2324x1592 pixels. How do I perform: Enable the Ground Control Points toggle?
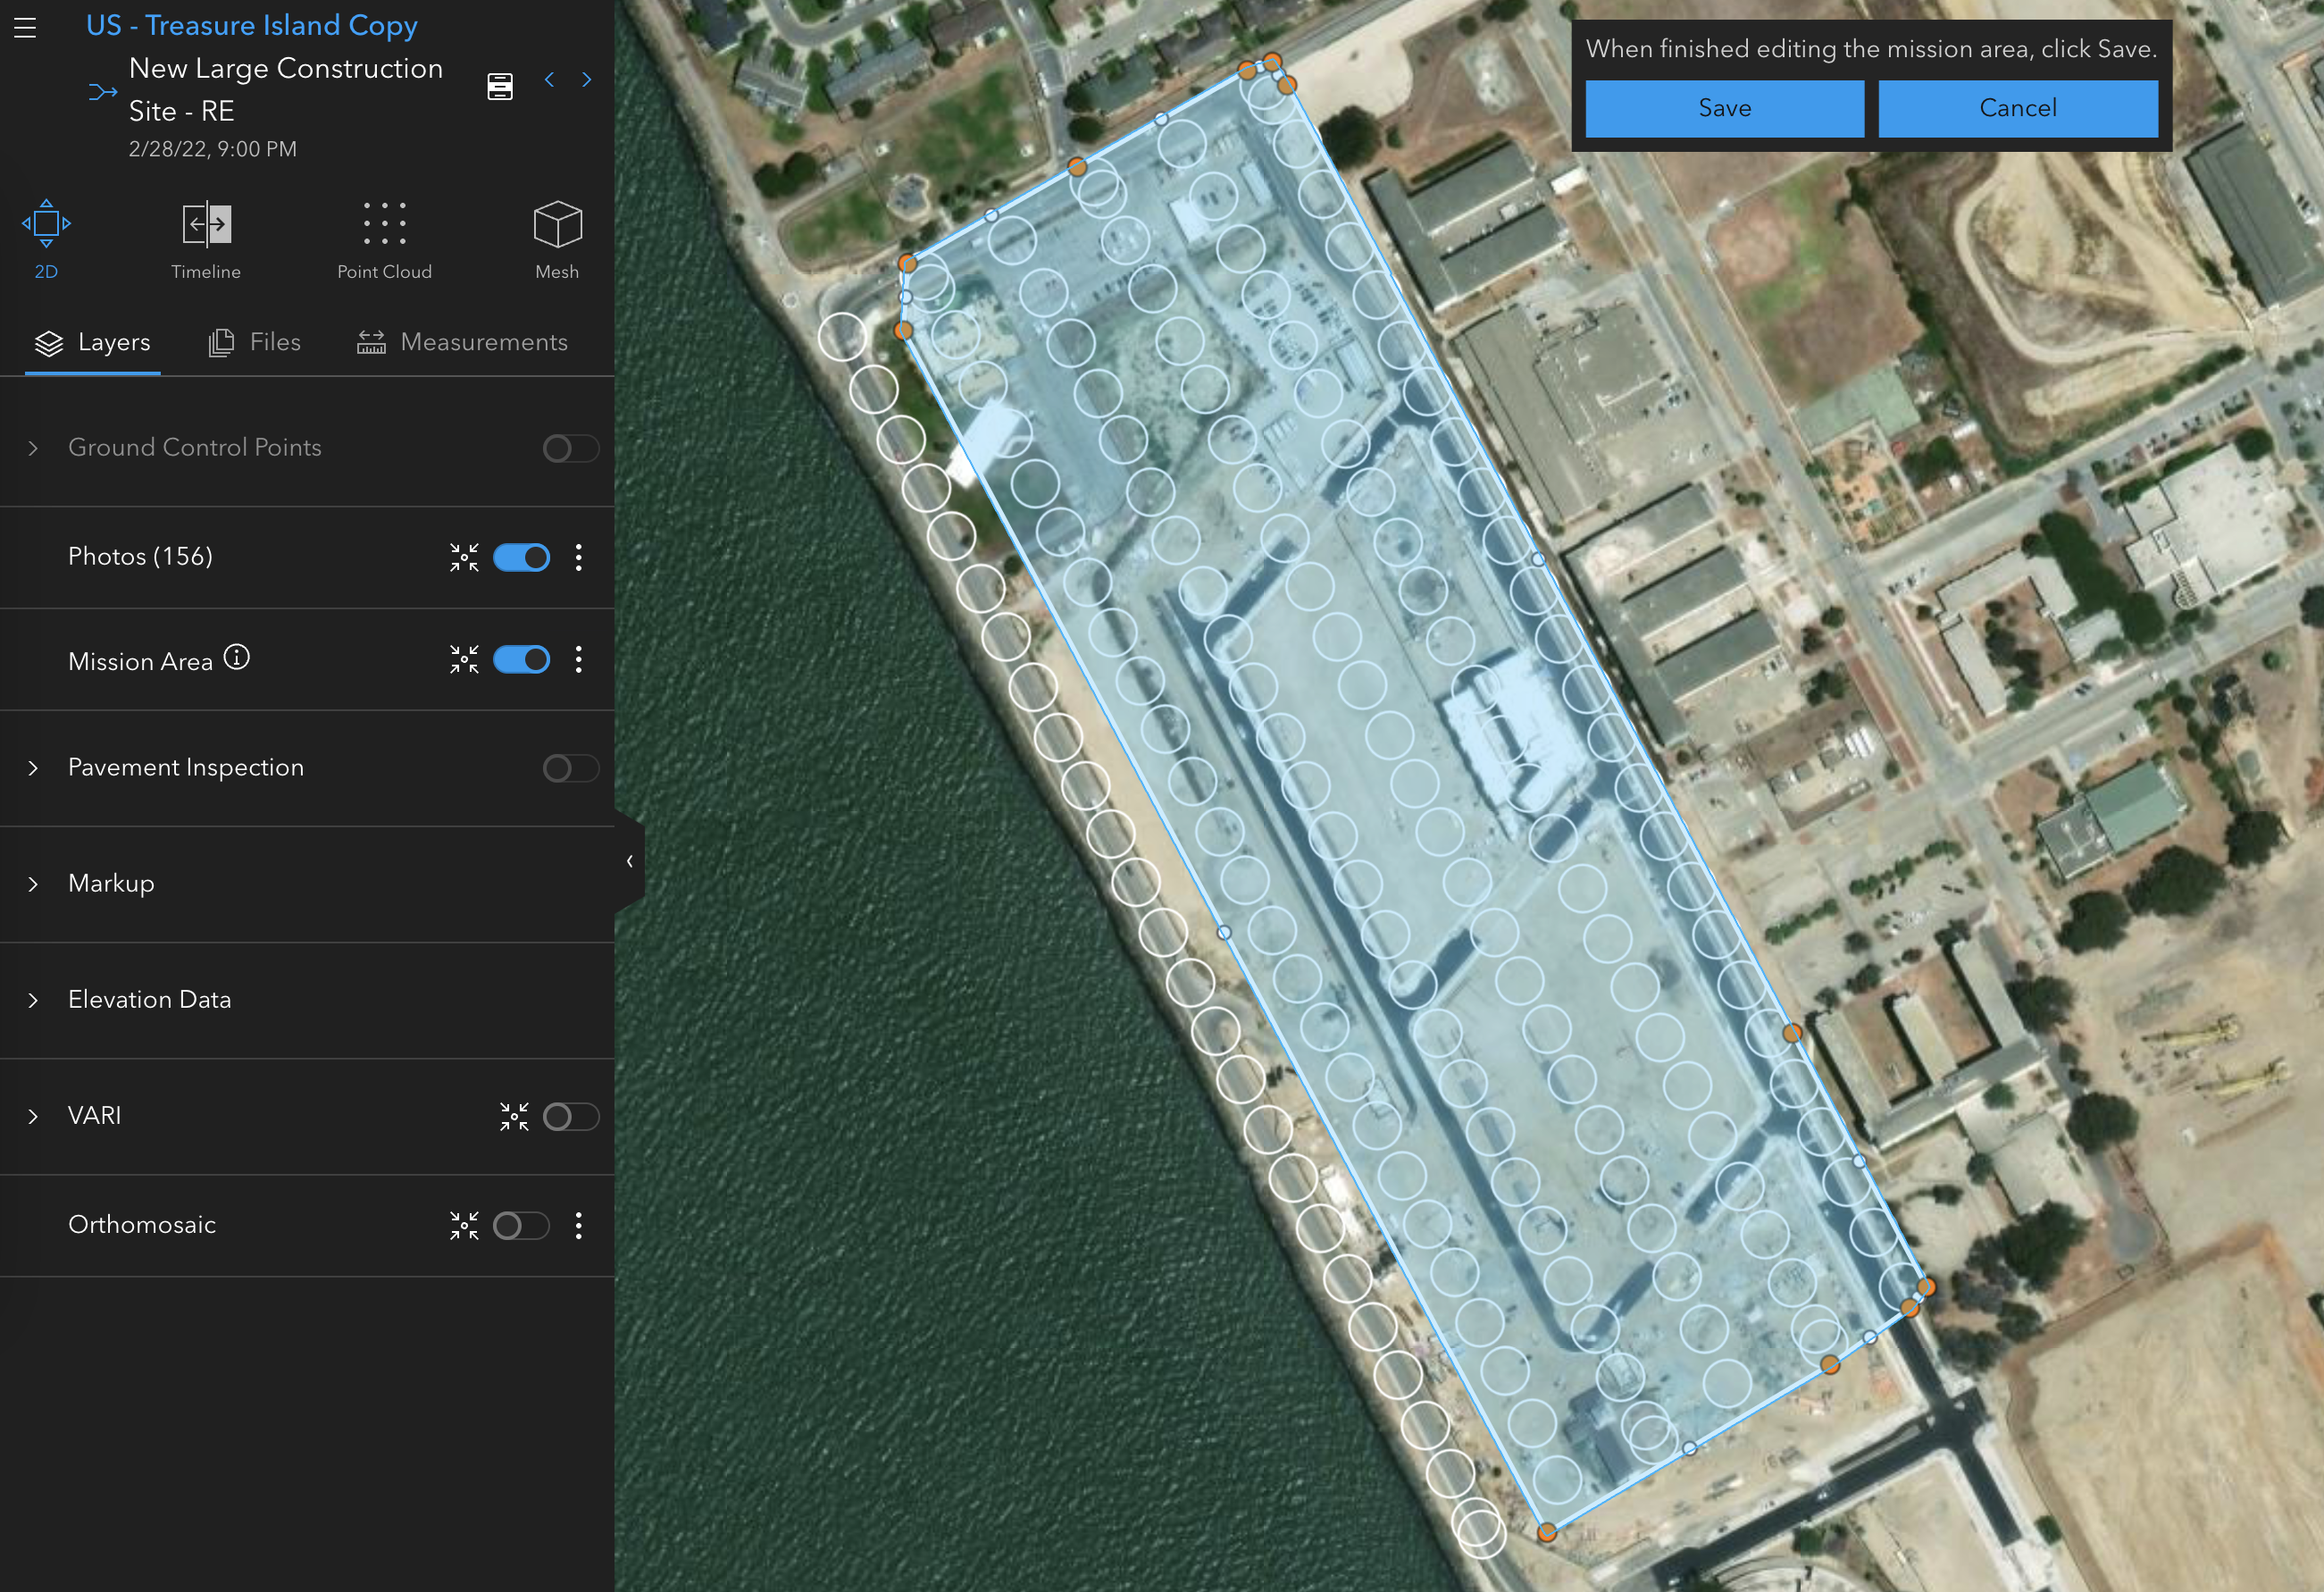pos(570,448)
